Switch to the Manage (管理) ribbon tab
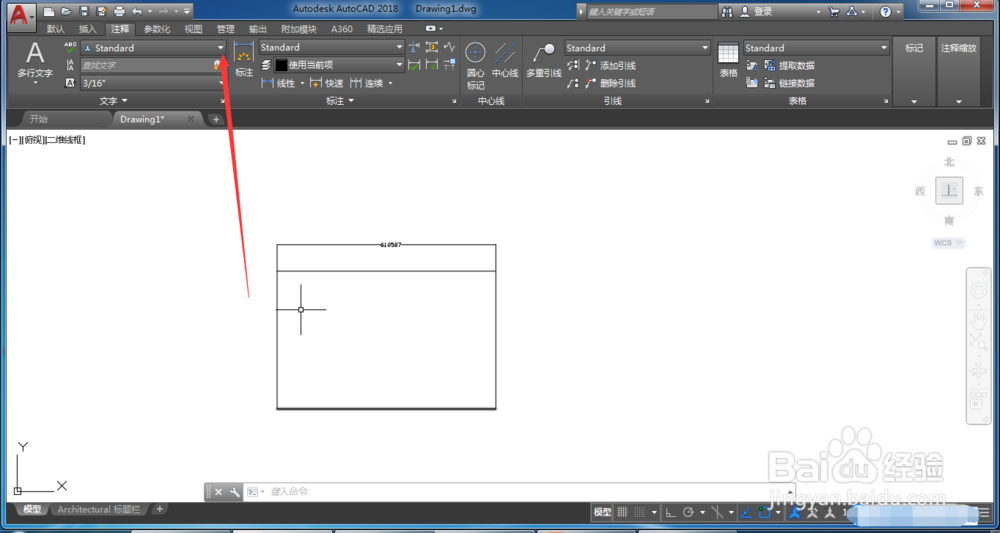This screenshot has width=1000, height=533. pos(225,29)
